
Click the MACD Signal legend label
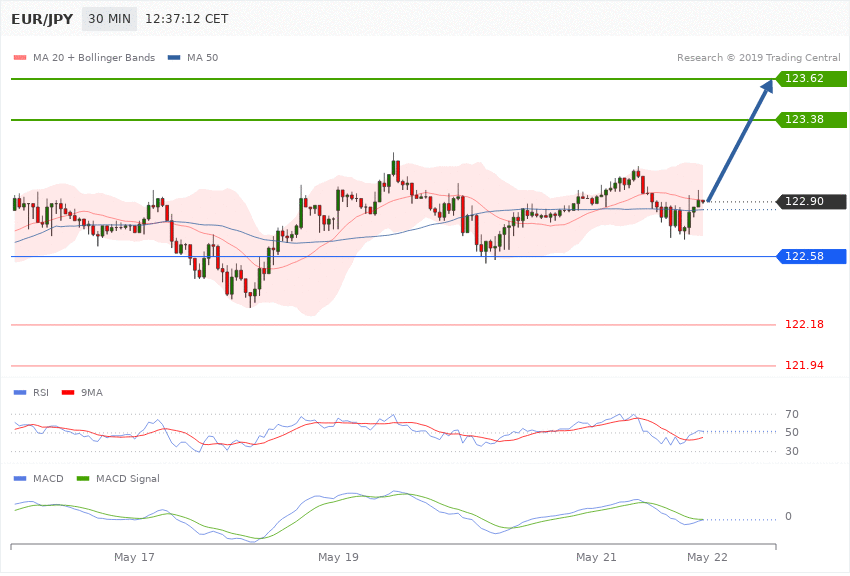(x=128, y=478)
